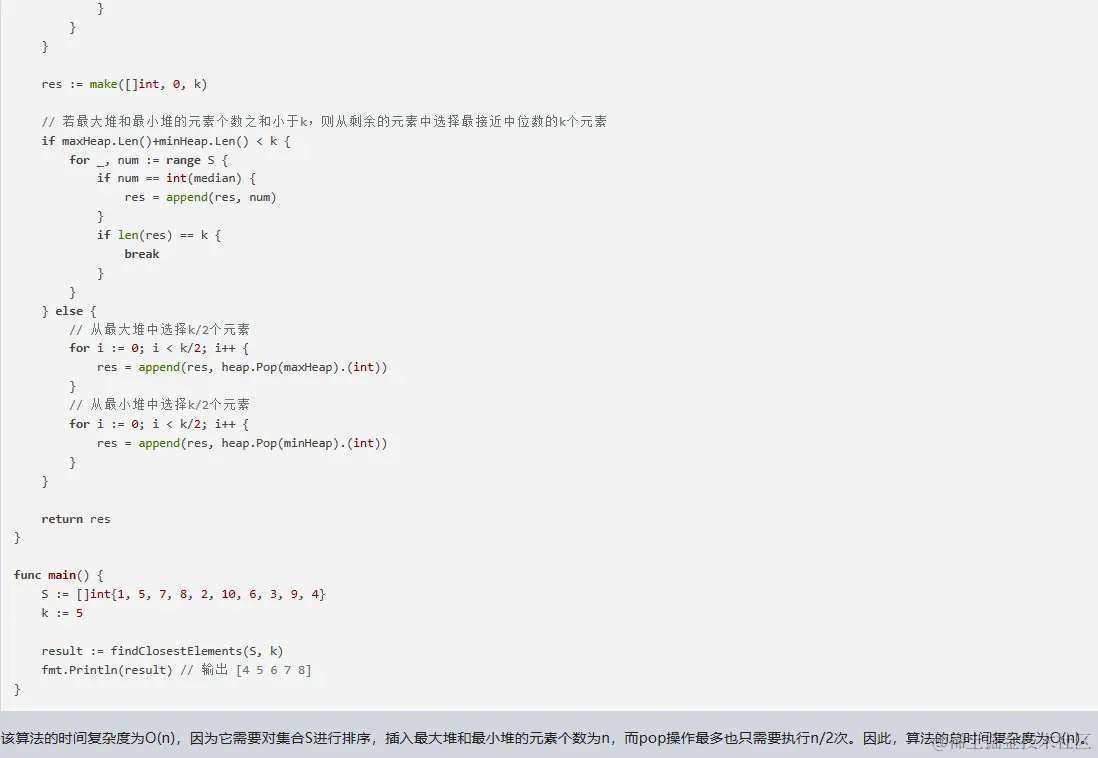Screen dimensions: 1098x758
Task: Click the comment starting '// 若最大堆和最小堆'
Action: click(x=324, y=122)
